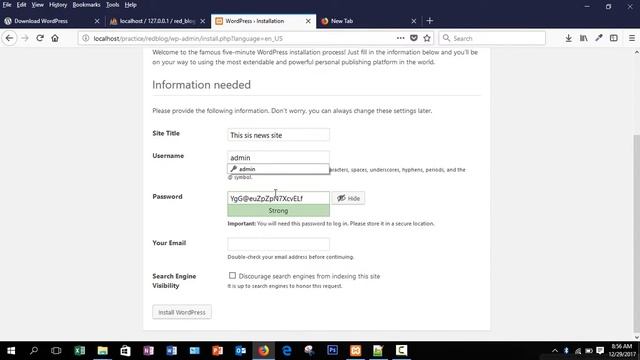The image size is (640, 360).
Task: Launch Photoshop from the taskbar
Action: (x=333, y=351)
